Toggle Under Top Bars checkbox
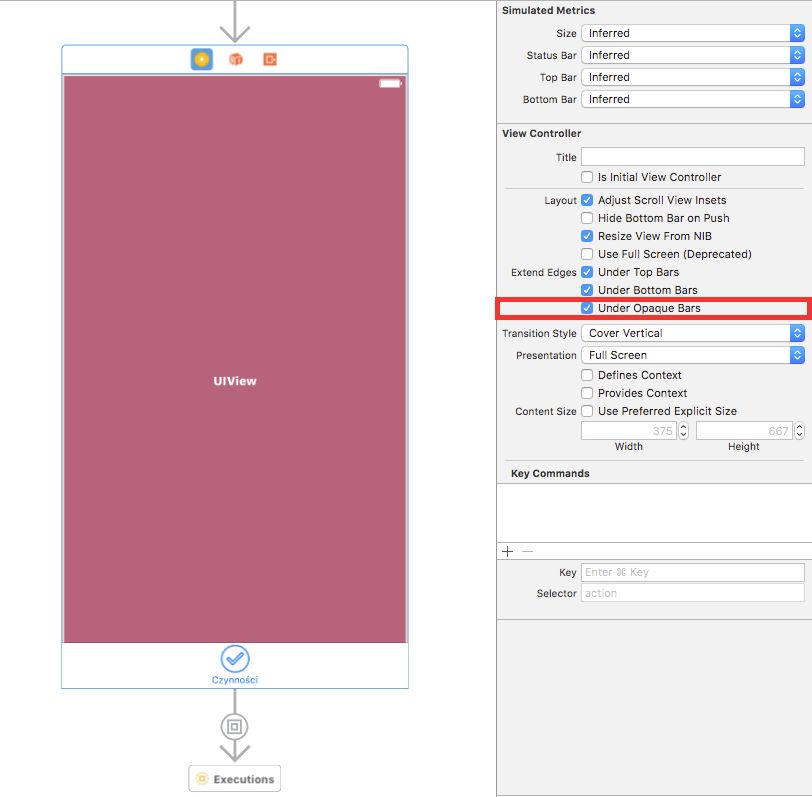Image resolution: width=812 pixels, height=797 pixels. [x=587, y=272]
